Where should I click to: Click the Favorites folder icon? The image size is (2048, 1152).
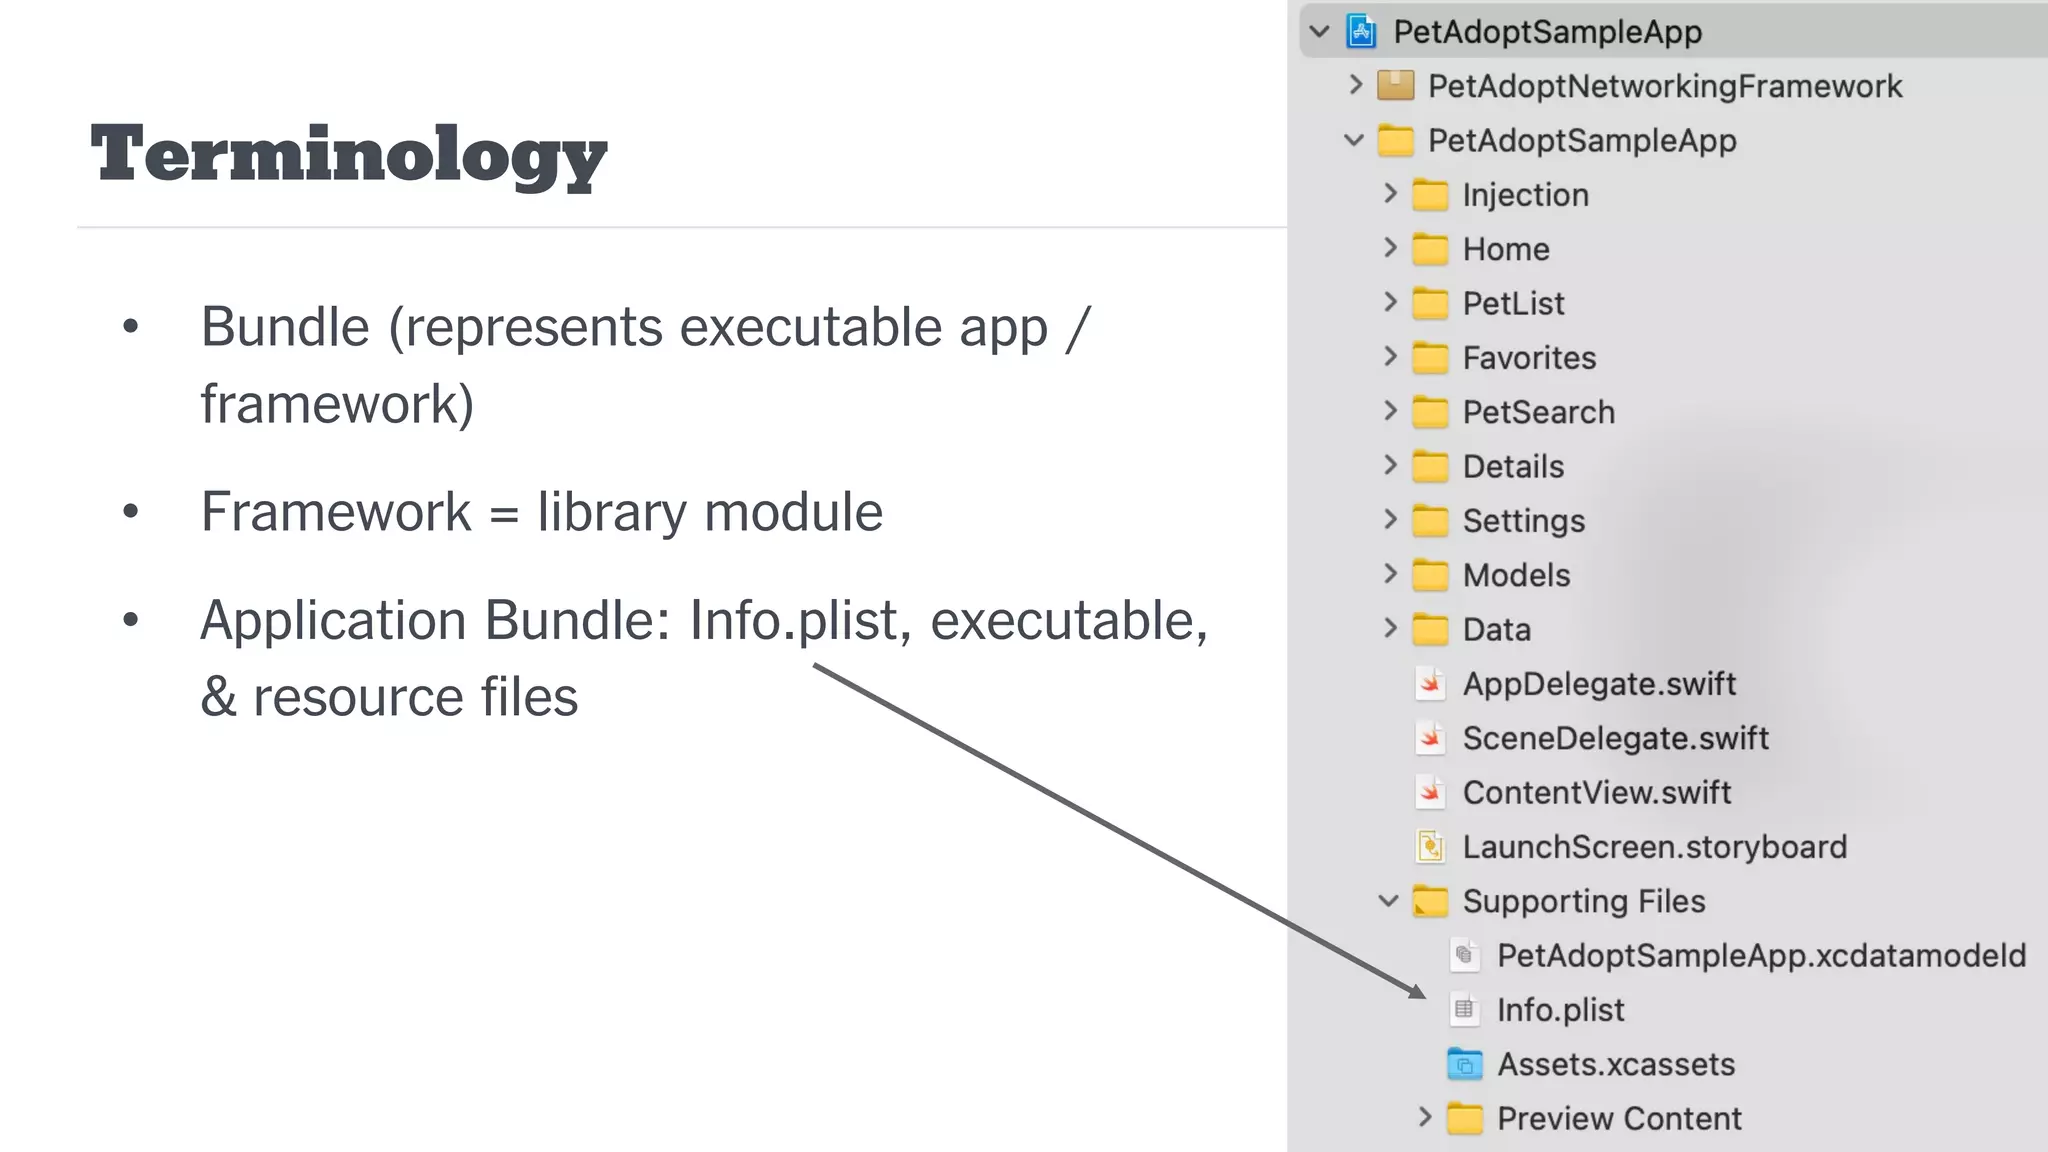click(x=1430, y=358)
